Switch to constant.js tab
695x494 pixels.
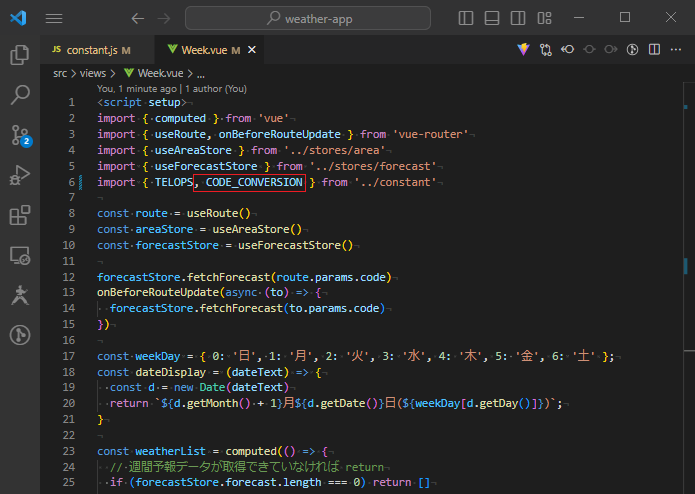pos(98,50)
